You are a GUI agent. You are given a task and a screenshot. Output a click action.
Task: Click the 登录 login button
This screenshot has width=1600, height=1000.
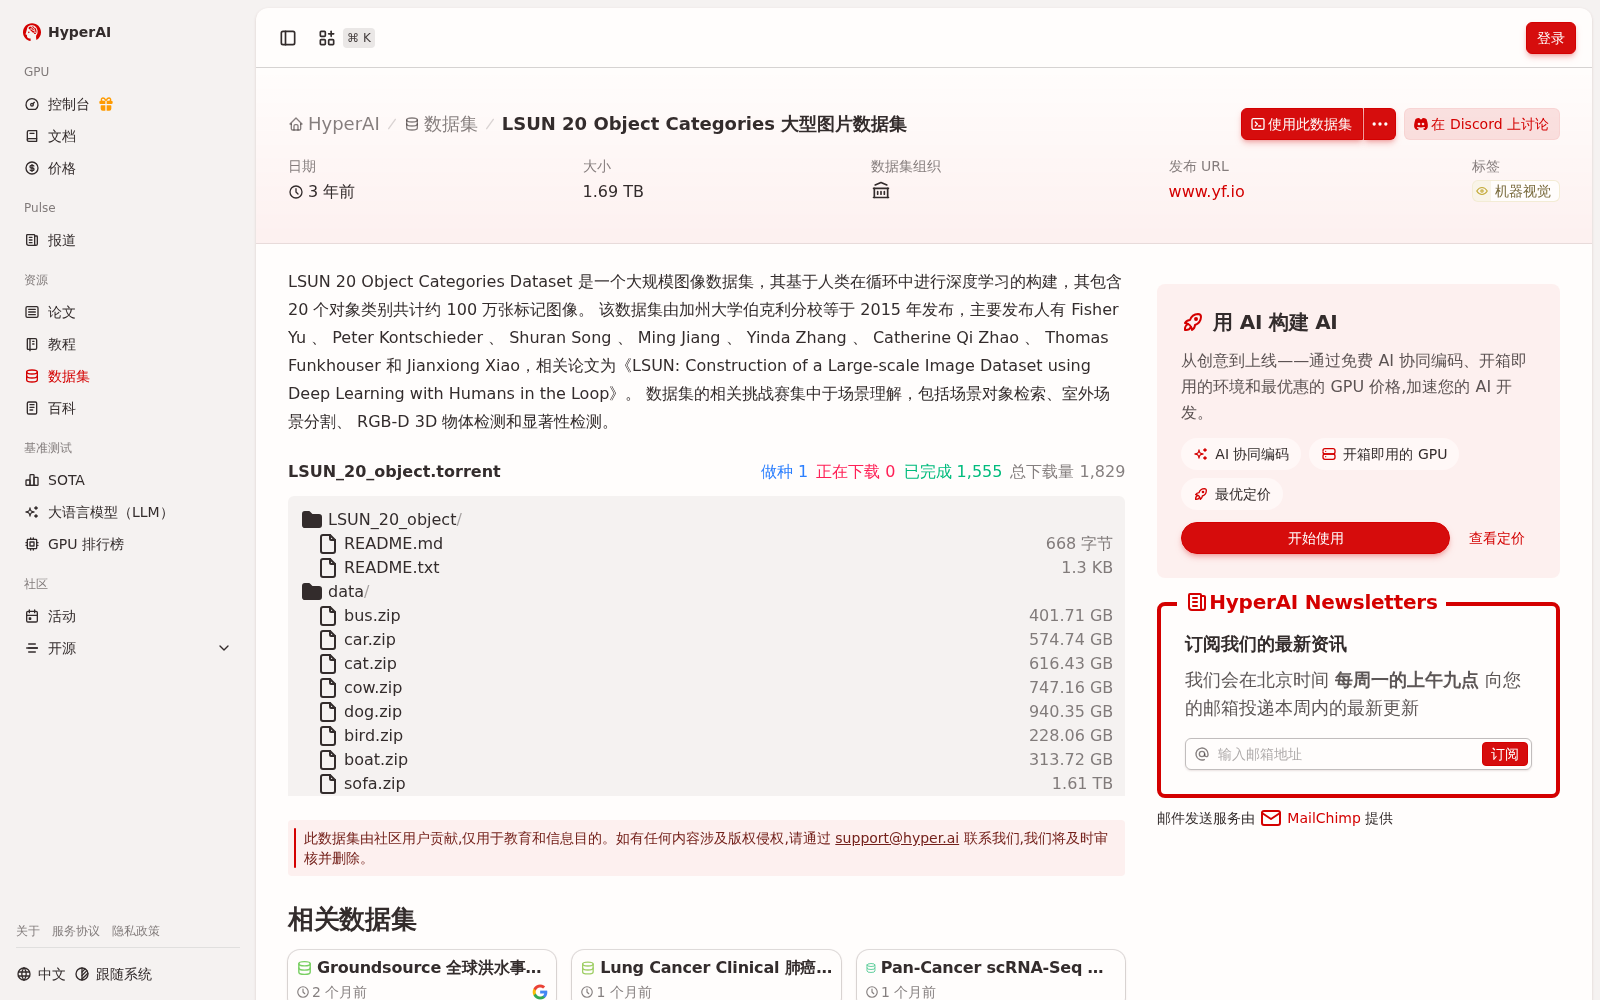tap(1550, 38)
